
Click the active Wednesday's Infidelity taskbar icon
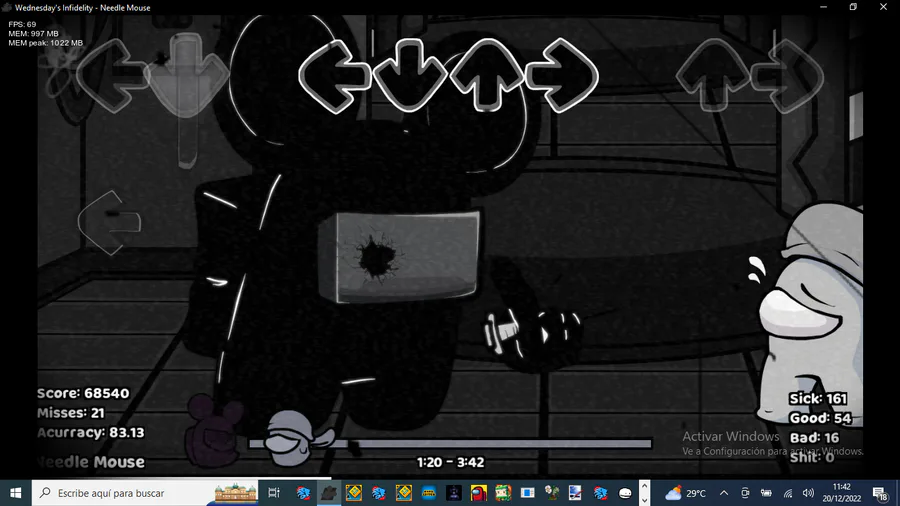pos(329,493)
